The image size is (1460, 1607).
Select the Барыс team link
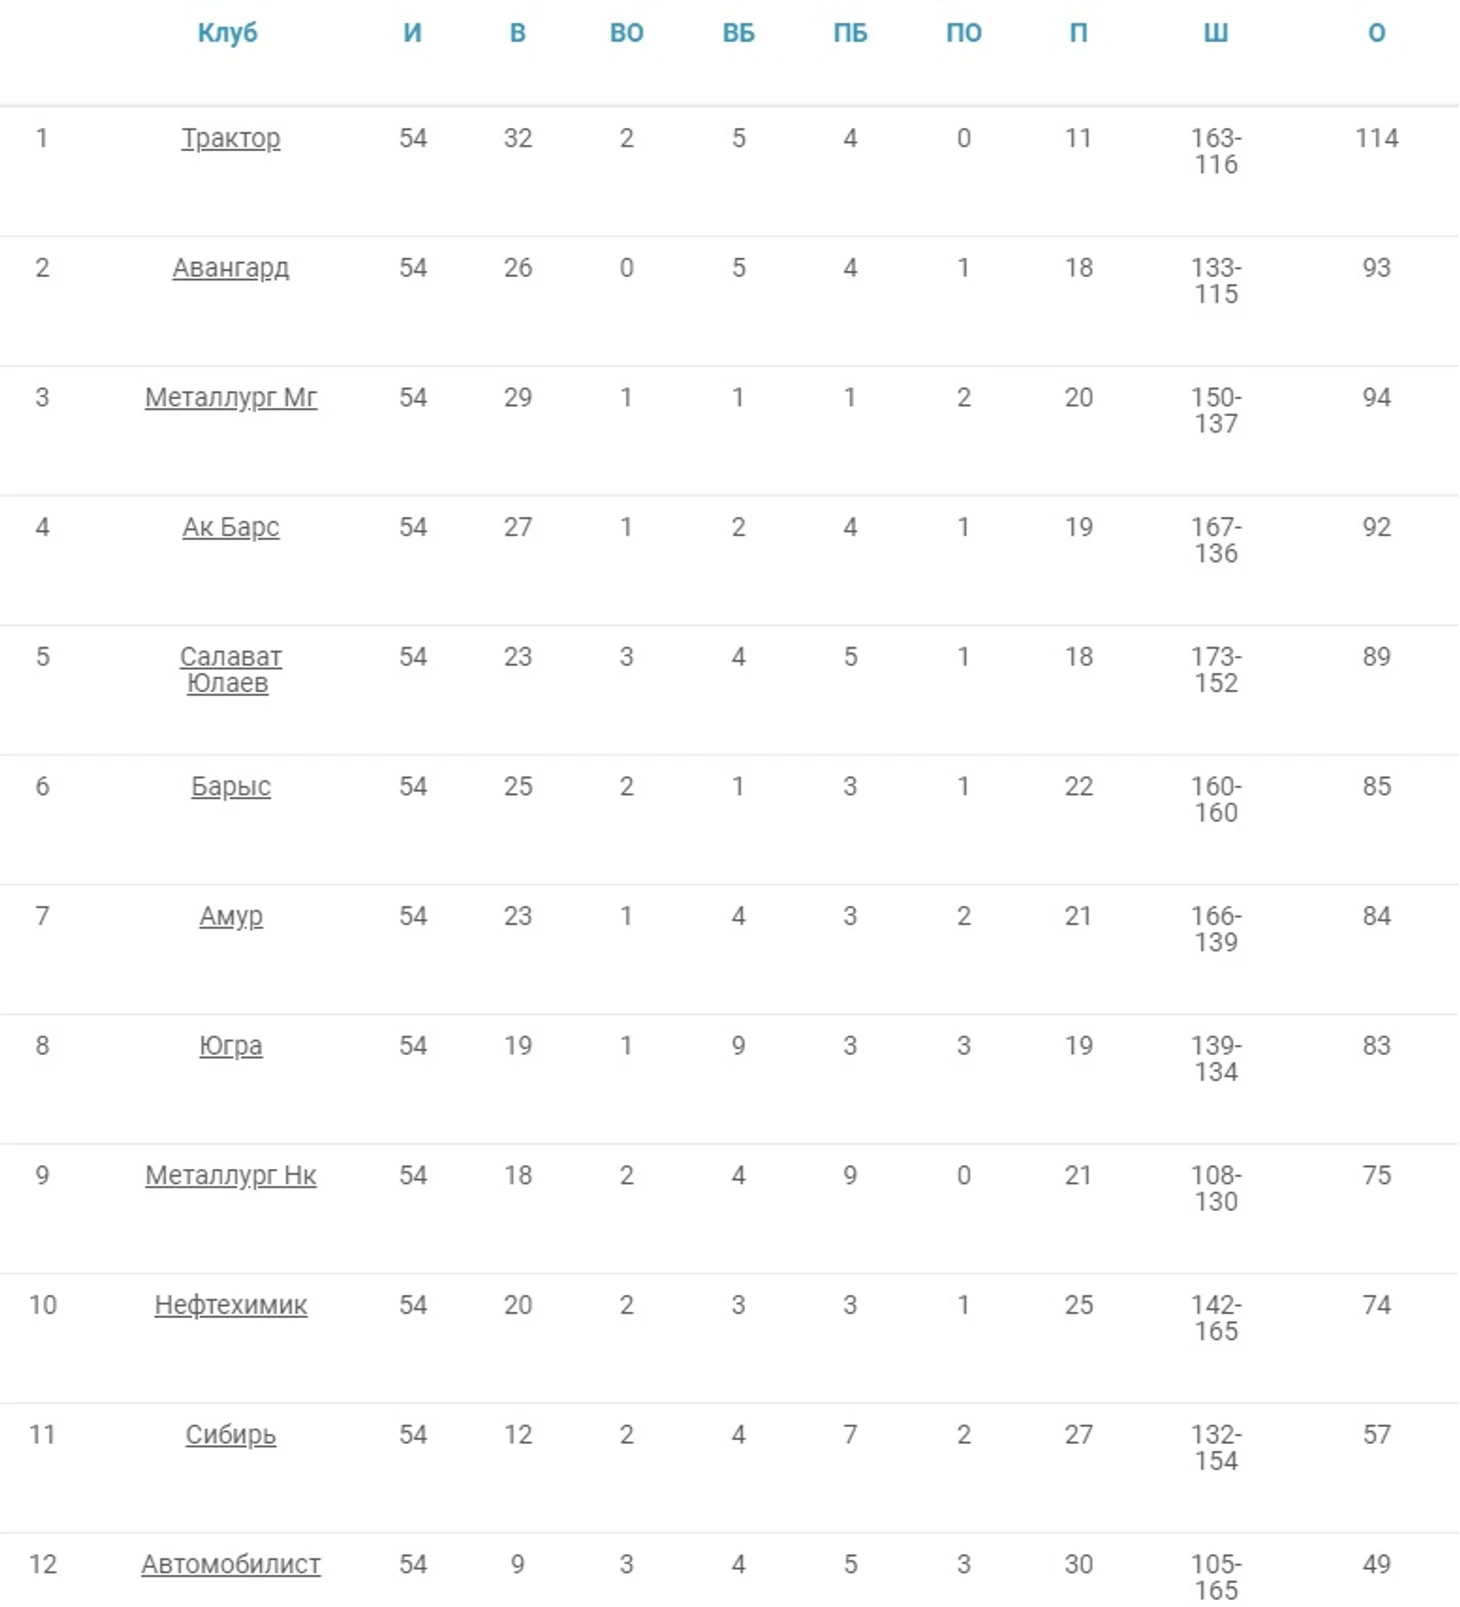(x=230, y=787)
